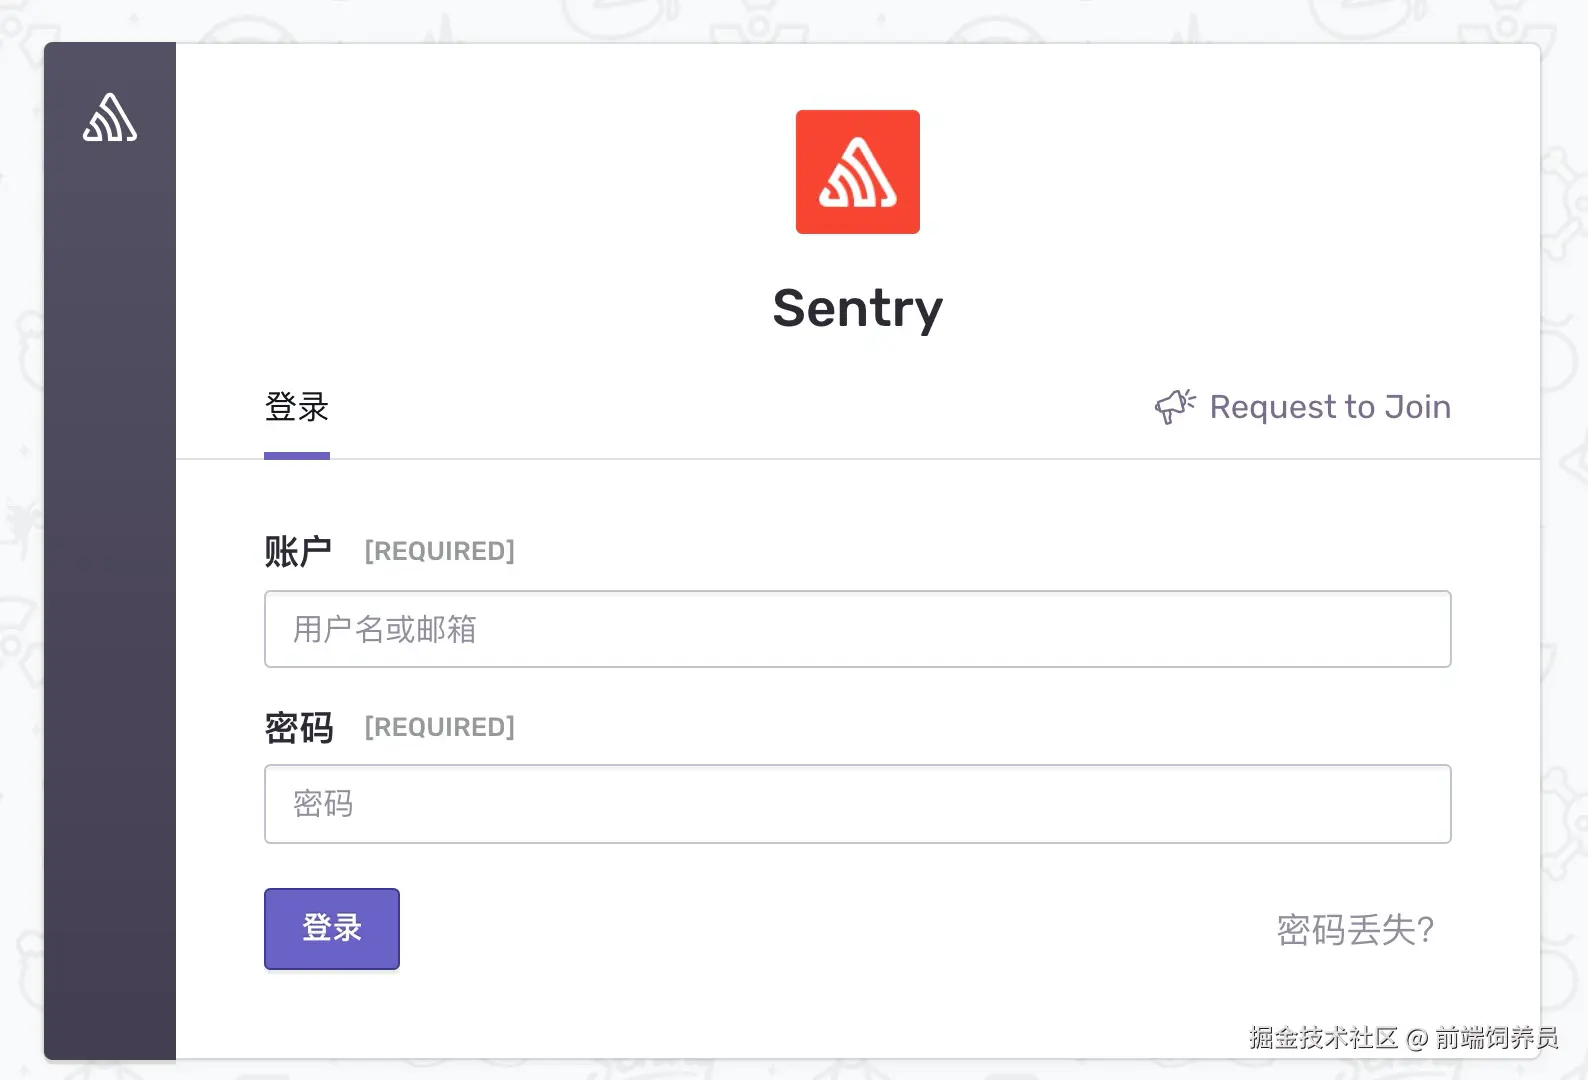Click the [REQUIRED] tag next to 账户
The width and height of the screenshot is (1588, 1080).
[x=439, y=551]
